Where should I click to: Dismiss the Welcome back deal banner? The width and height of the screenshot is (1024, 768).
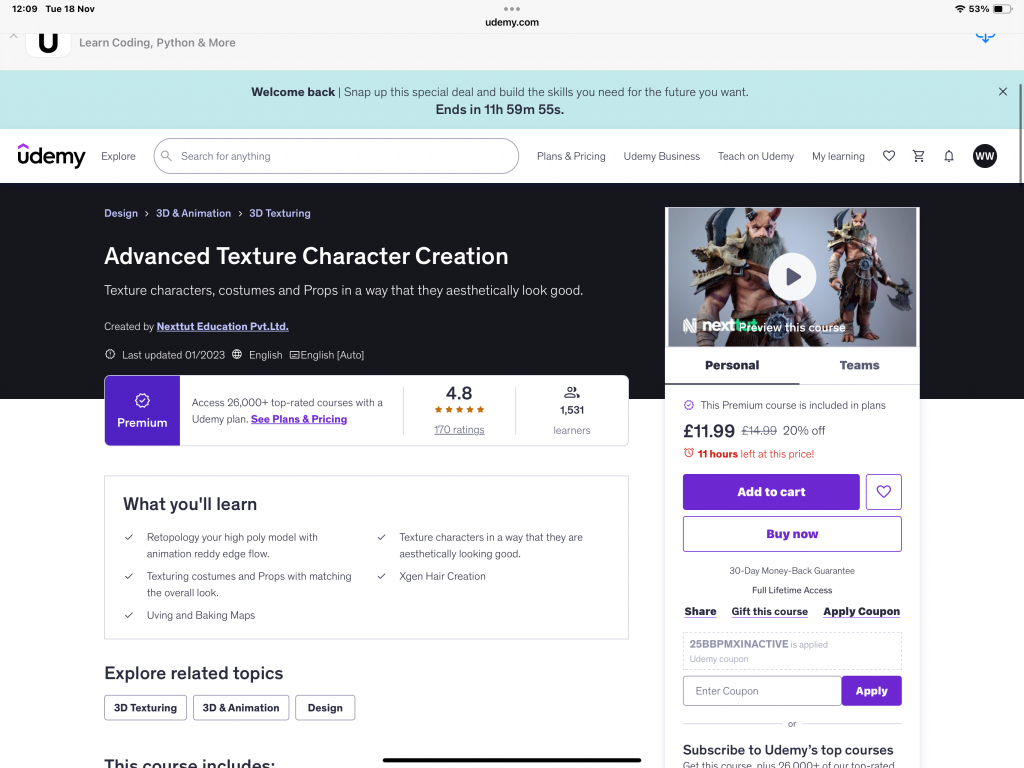1003,92
